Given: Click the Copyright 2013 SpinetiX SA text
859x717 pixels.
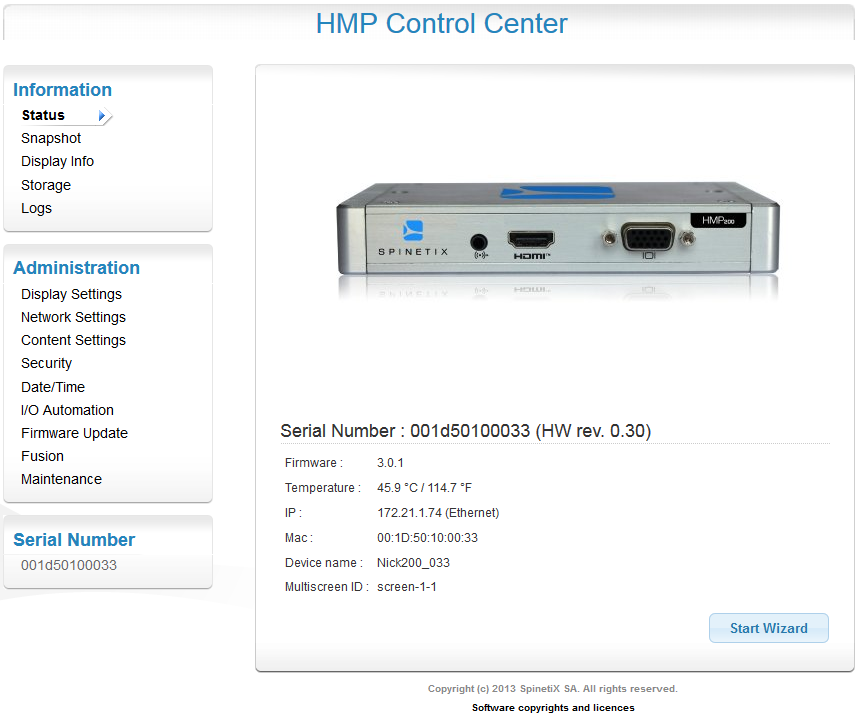Looking at the screenshot, I should point(553,689).
